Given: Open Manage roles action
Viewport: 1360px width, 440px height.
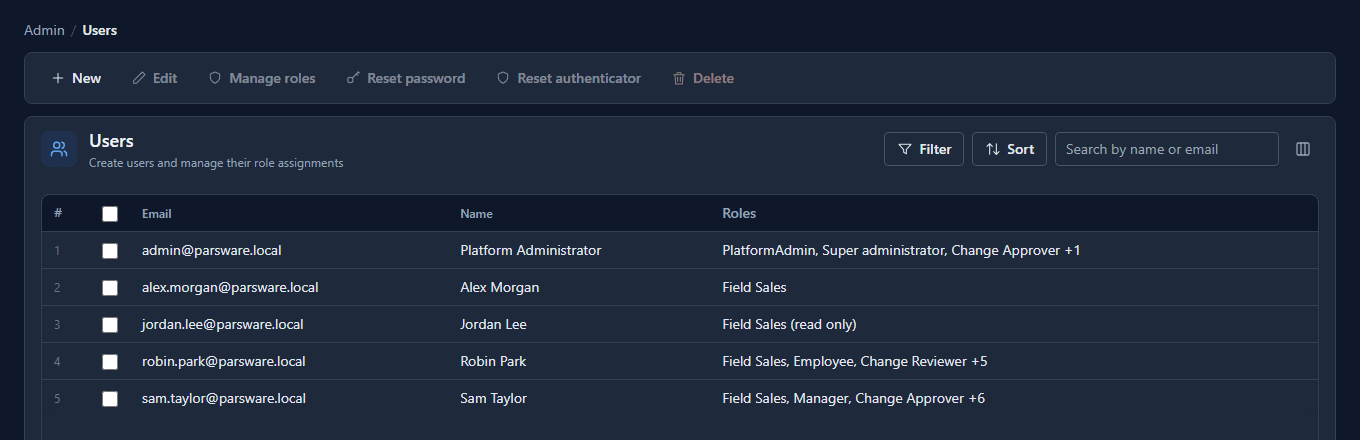Looking at the screenshot, I should pyautogui.click(x=262, y=78).
